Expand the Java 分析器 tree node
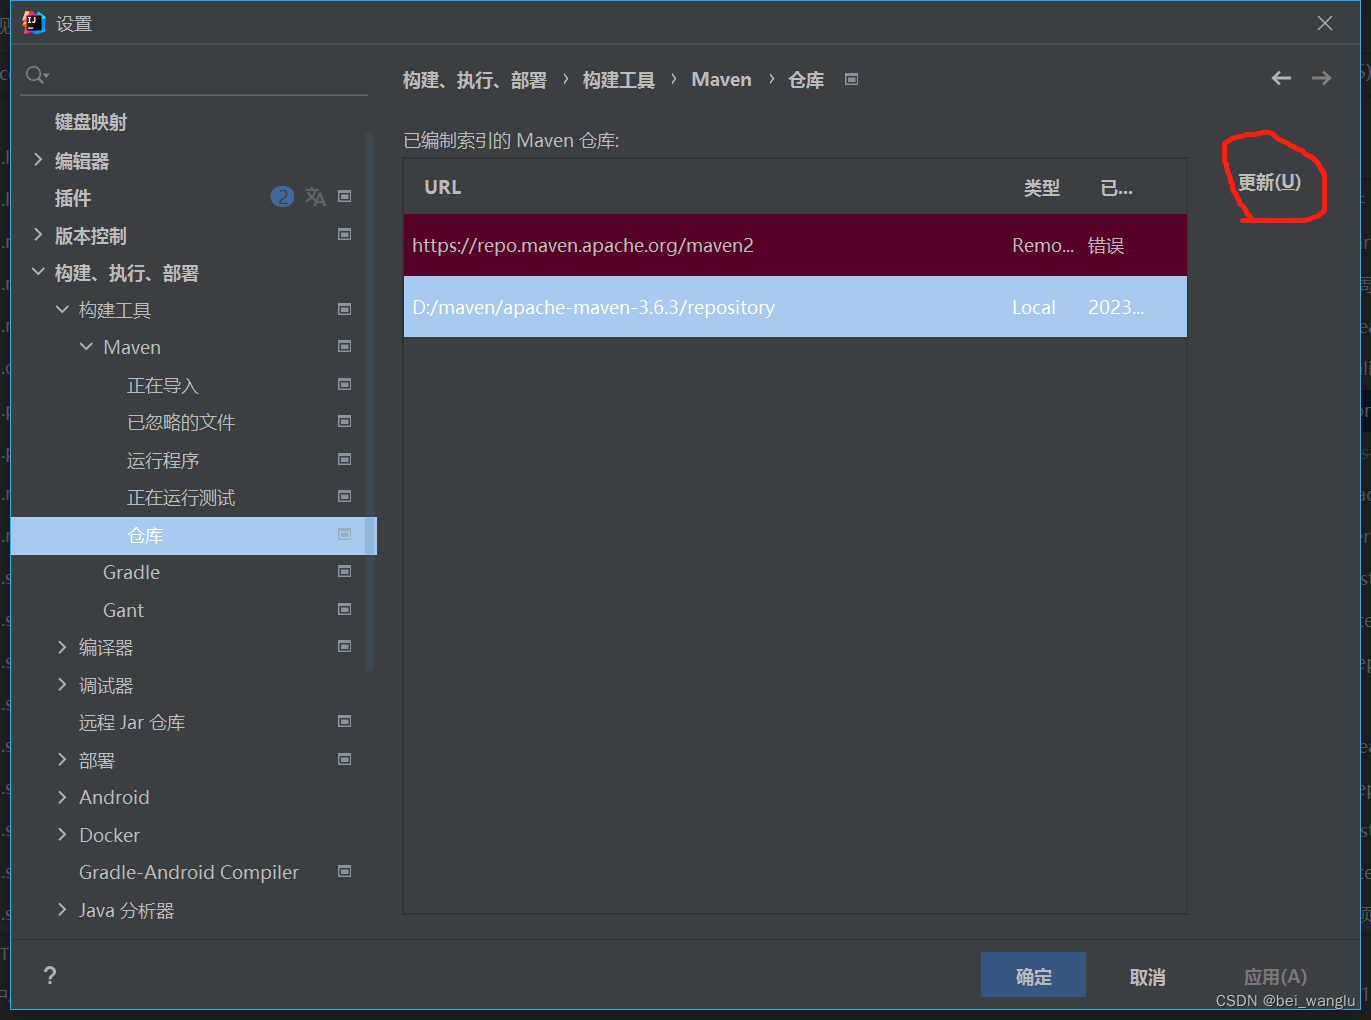The height and width of the screenshot is (1020, 1371). coord(62,910)
